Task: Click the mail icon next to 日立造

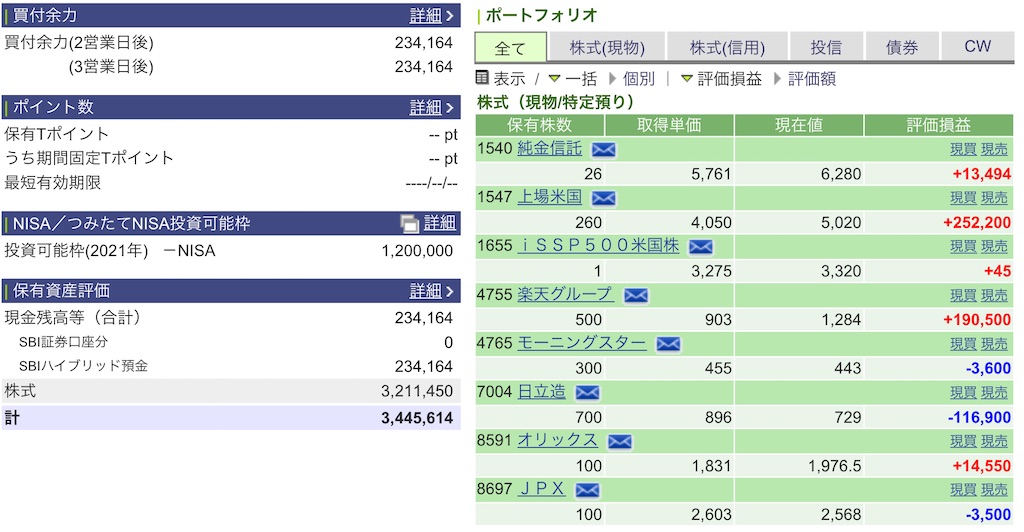Action: coord(587,392)
